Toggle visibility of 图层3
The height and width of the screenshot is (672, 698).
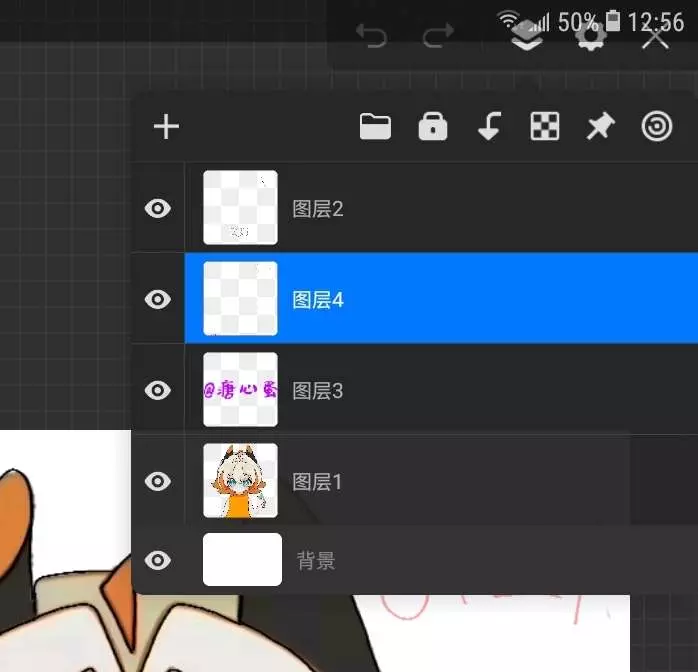pyautogui.click(x=158, y=390)
